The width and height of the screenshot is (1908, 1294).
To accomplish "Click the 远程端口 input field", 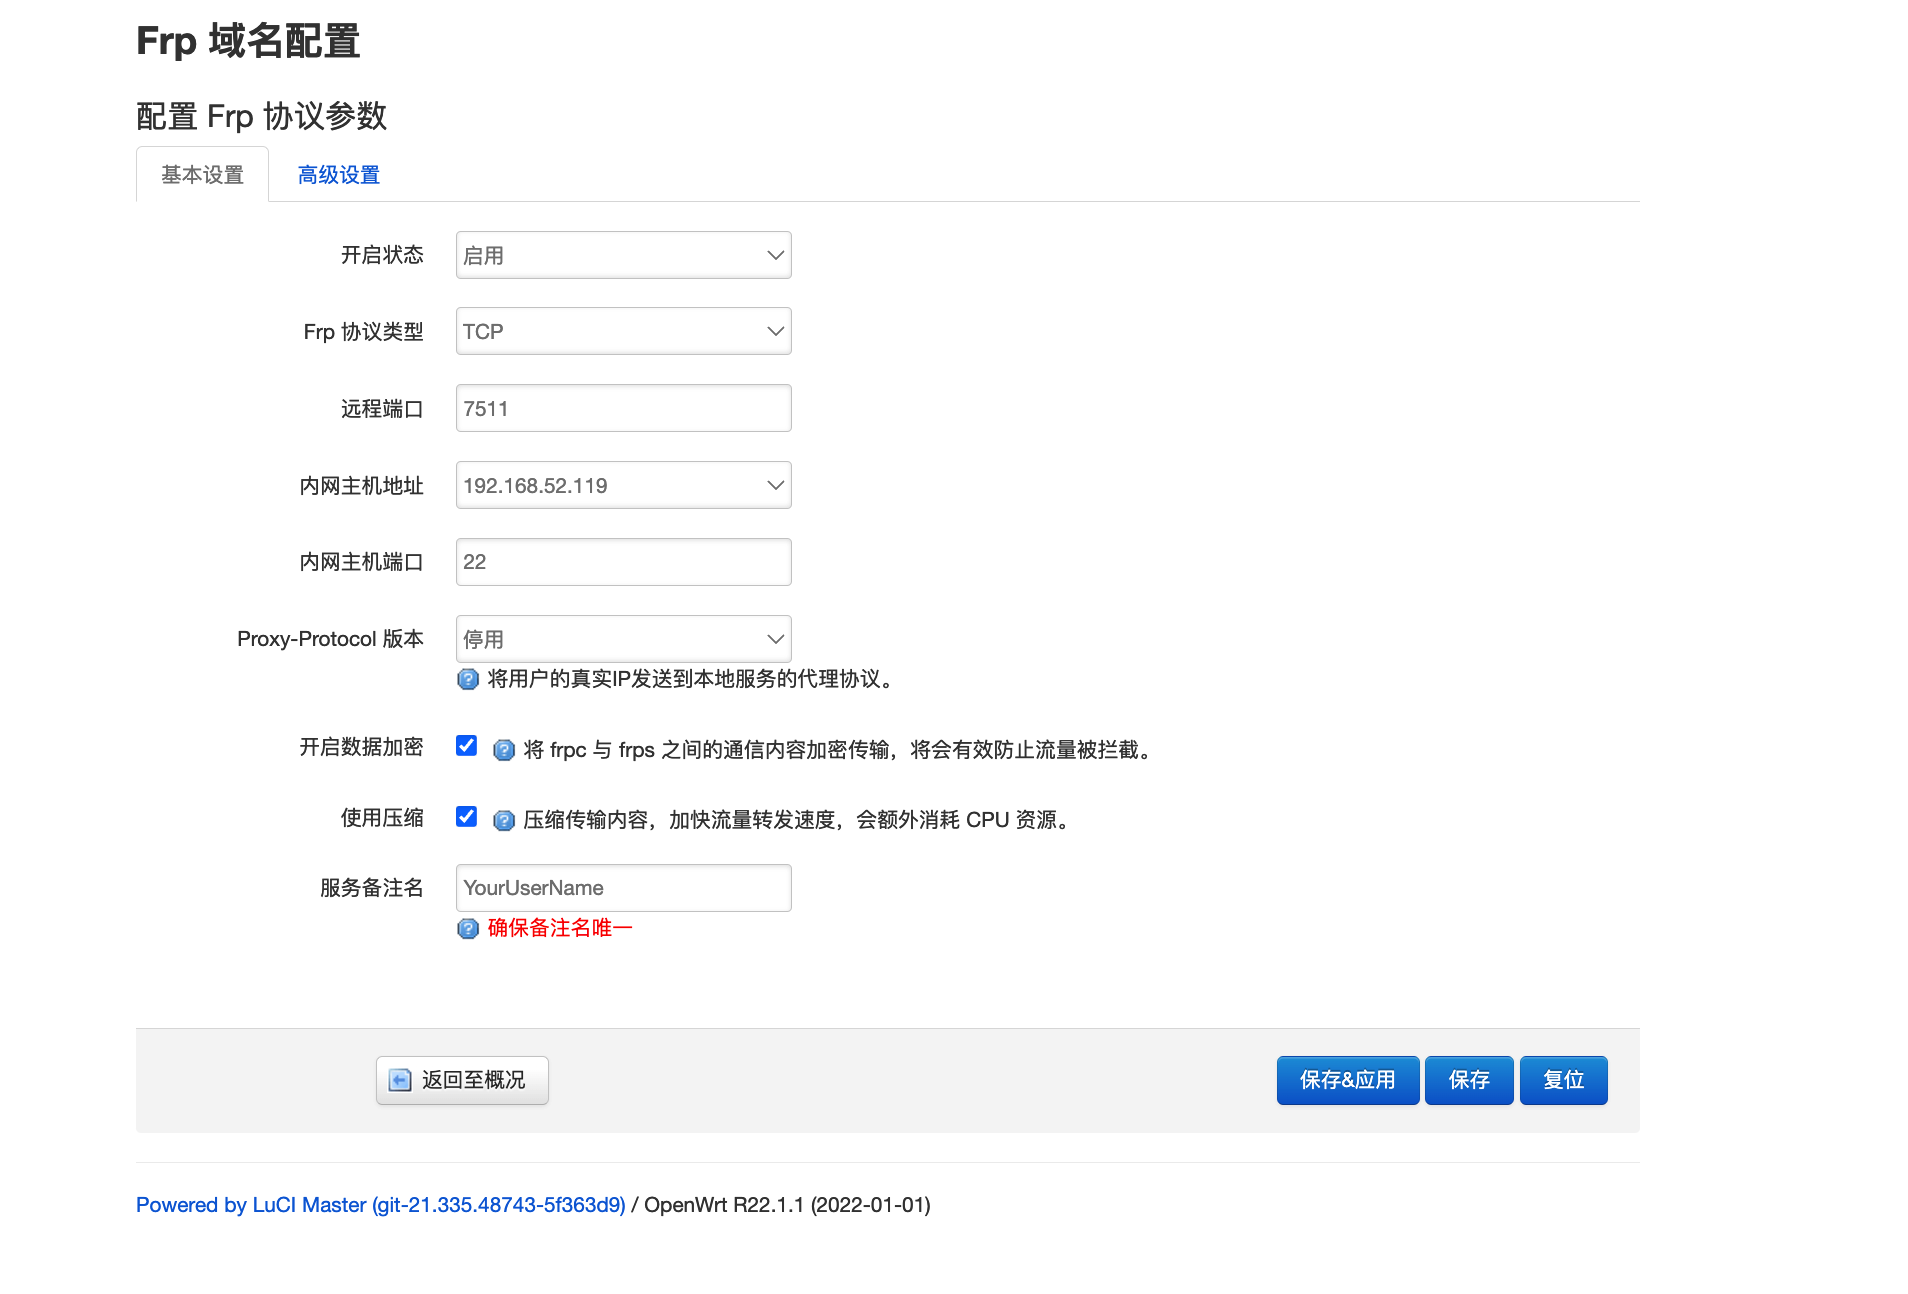I will (623, 408).
